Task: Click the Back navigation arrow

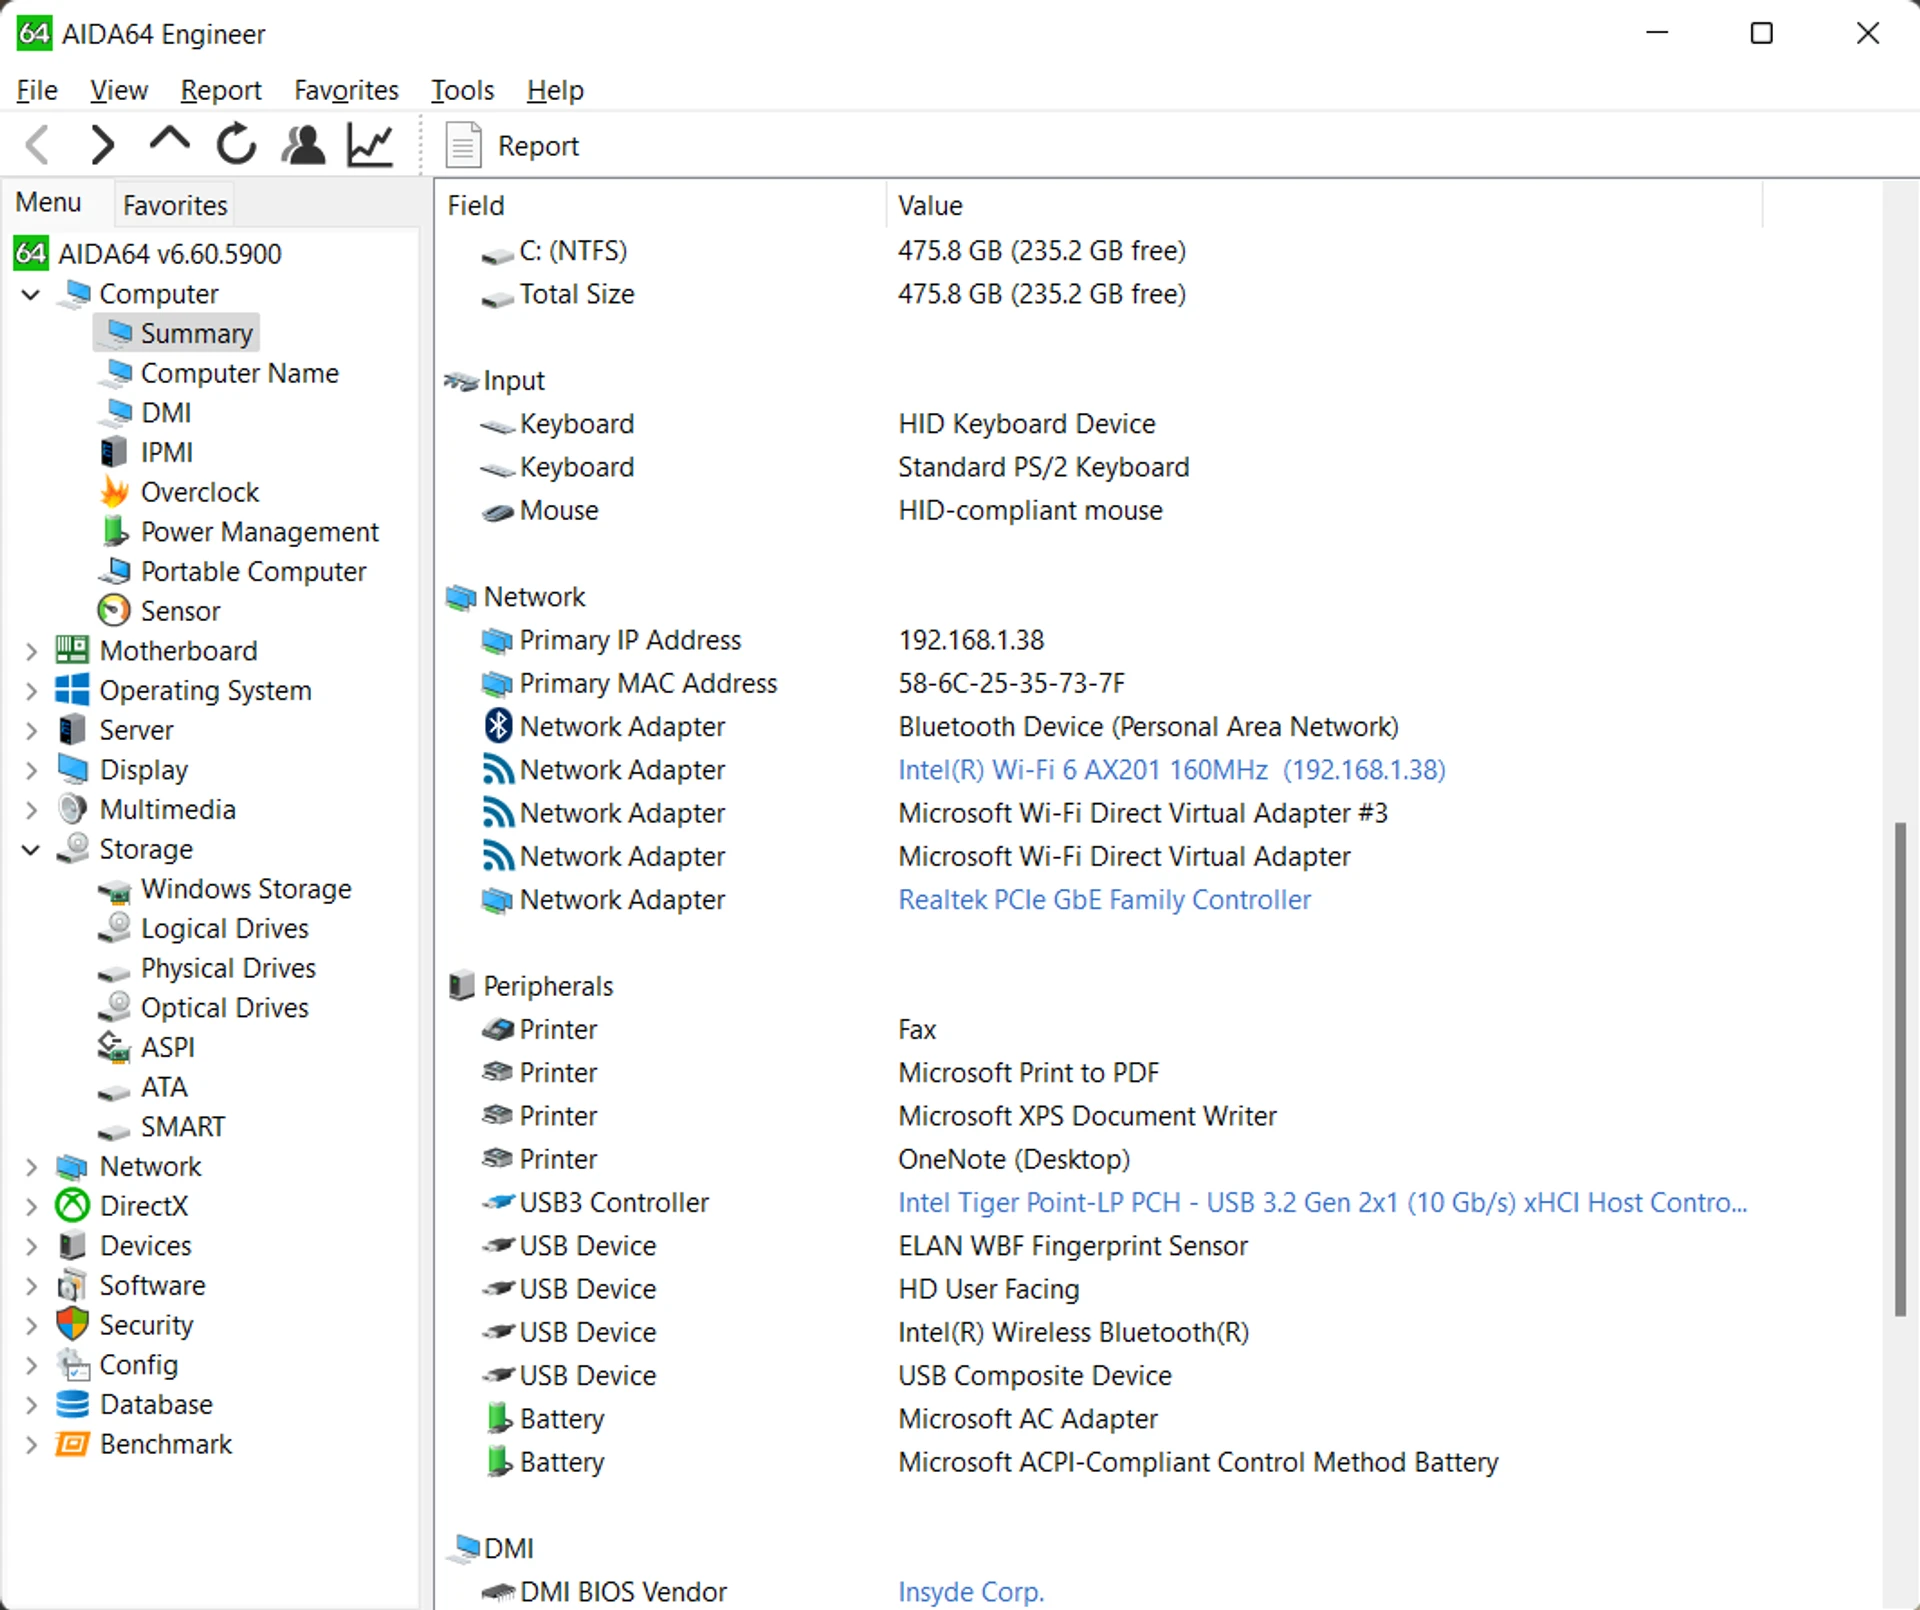Action: 38,145
